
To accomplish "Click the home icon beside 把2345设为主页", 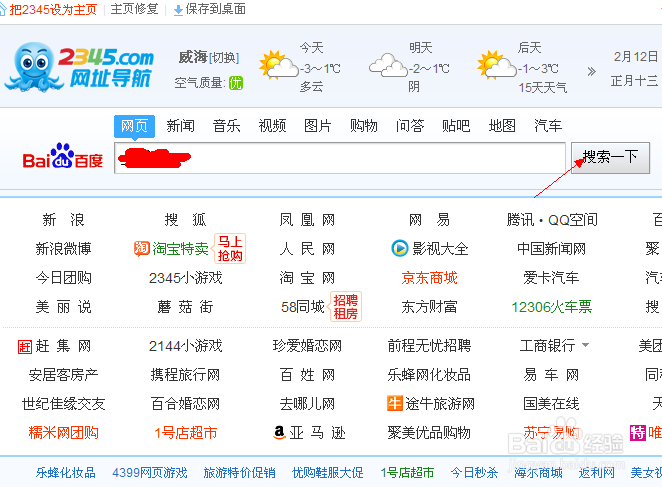I will click(x=3, y=9).
